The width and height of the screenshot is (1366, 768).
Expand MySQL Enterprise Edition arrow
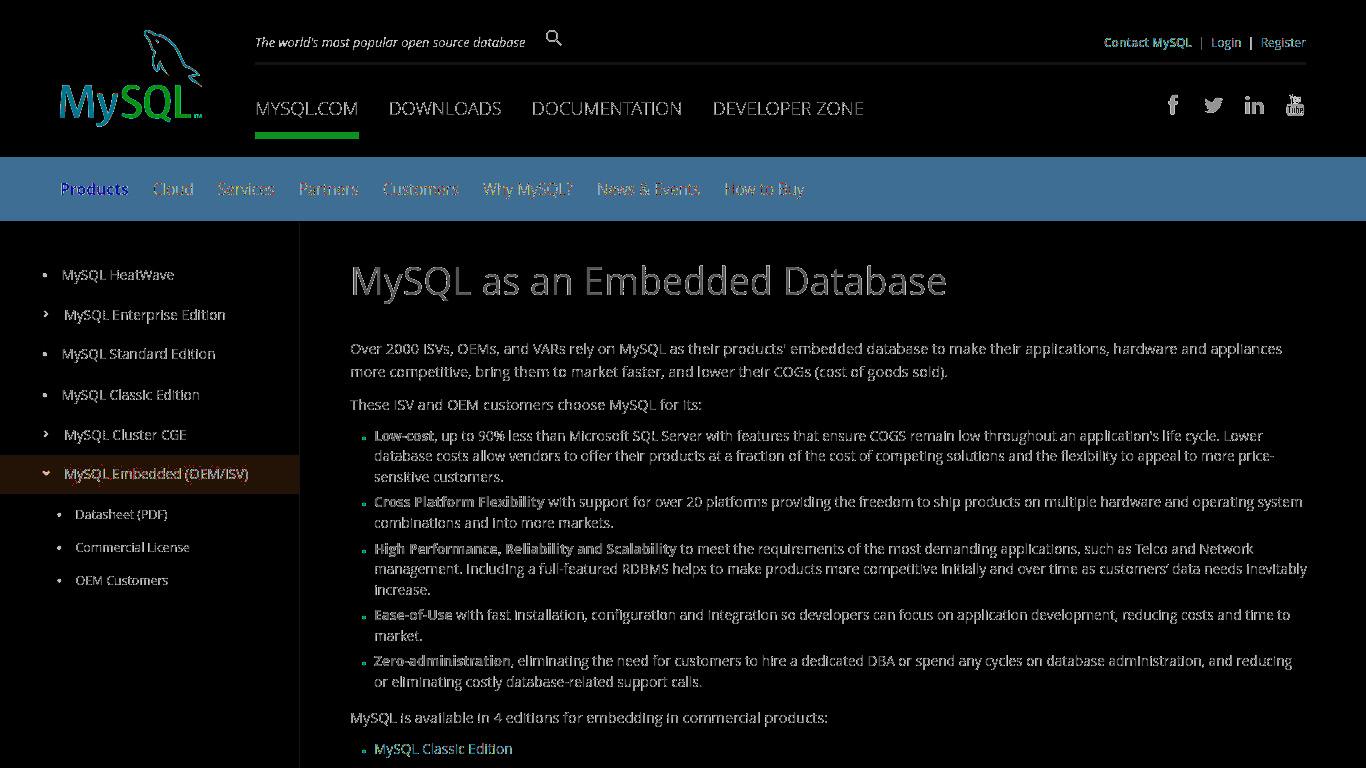point(46,314)
